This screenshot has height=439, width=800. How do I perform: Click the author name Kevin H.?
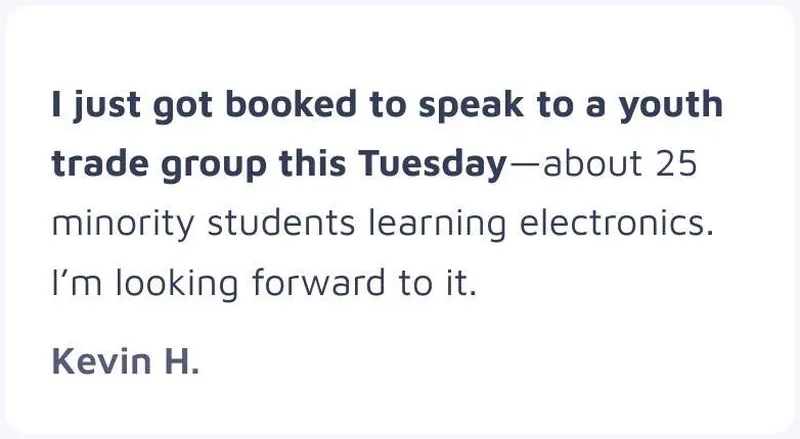(x=126, y=361)
